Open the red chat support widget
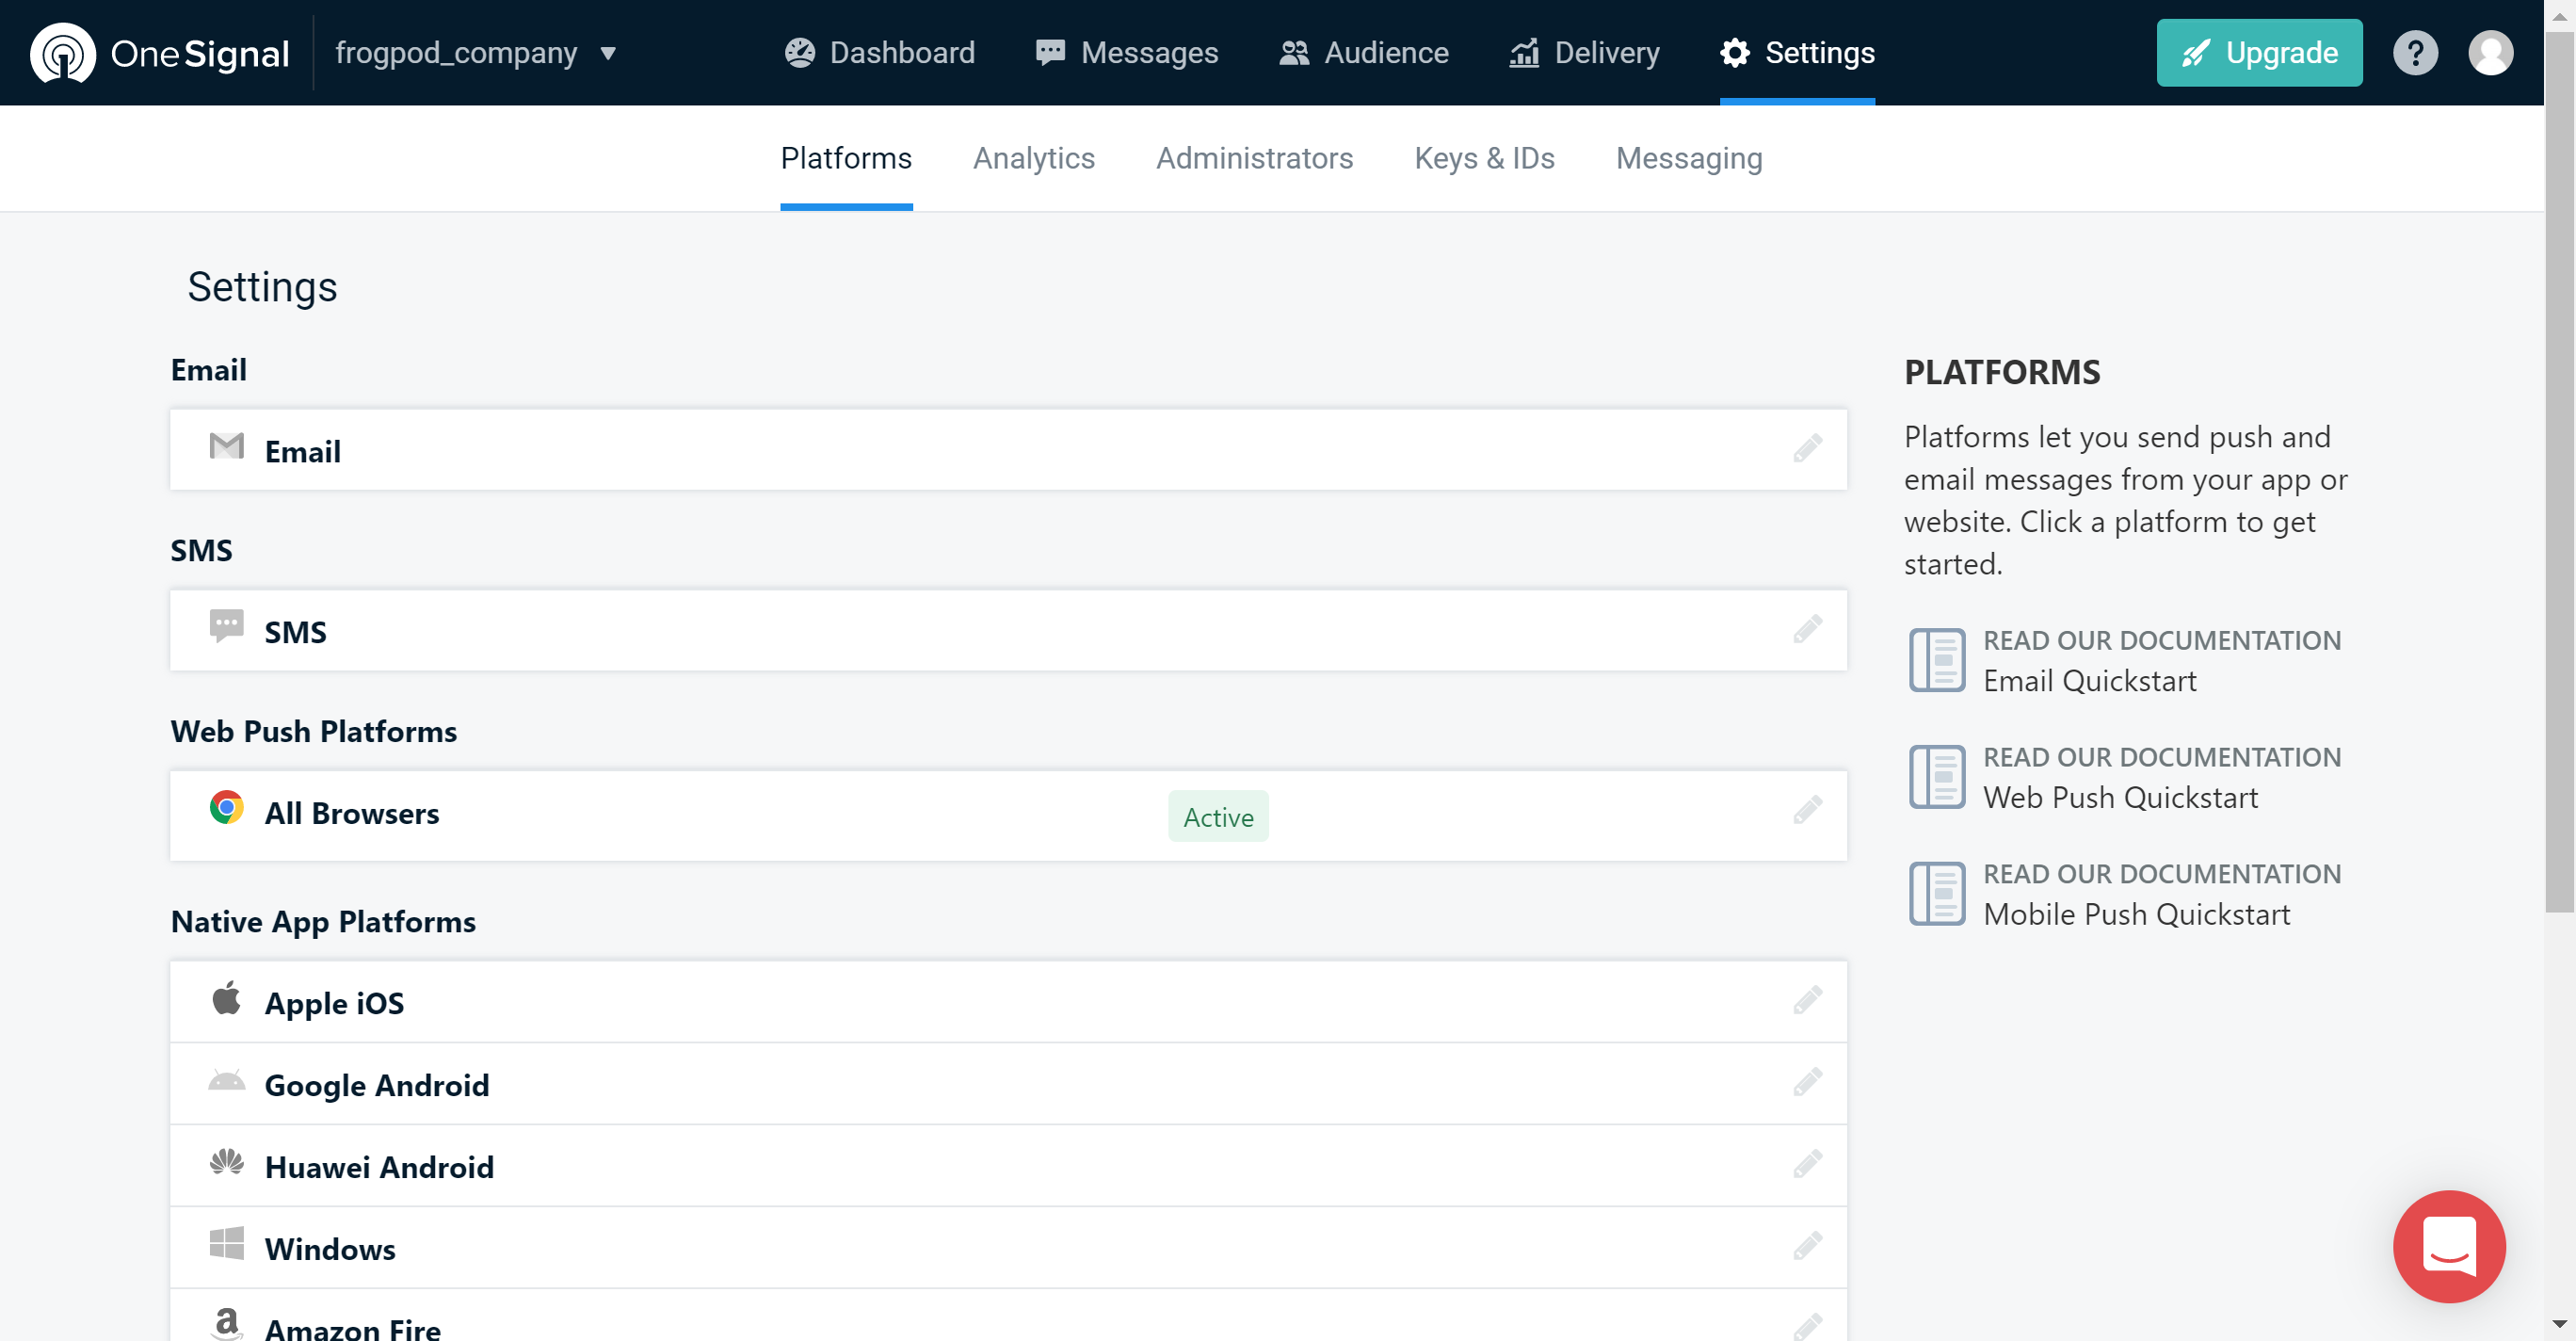Viewport: 2576px width, 1341px height. pos(2449,1246)
